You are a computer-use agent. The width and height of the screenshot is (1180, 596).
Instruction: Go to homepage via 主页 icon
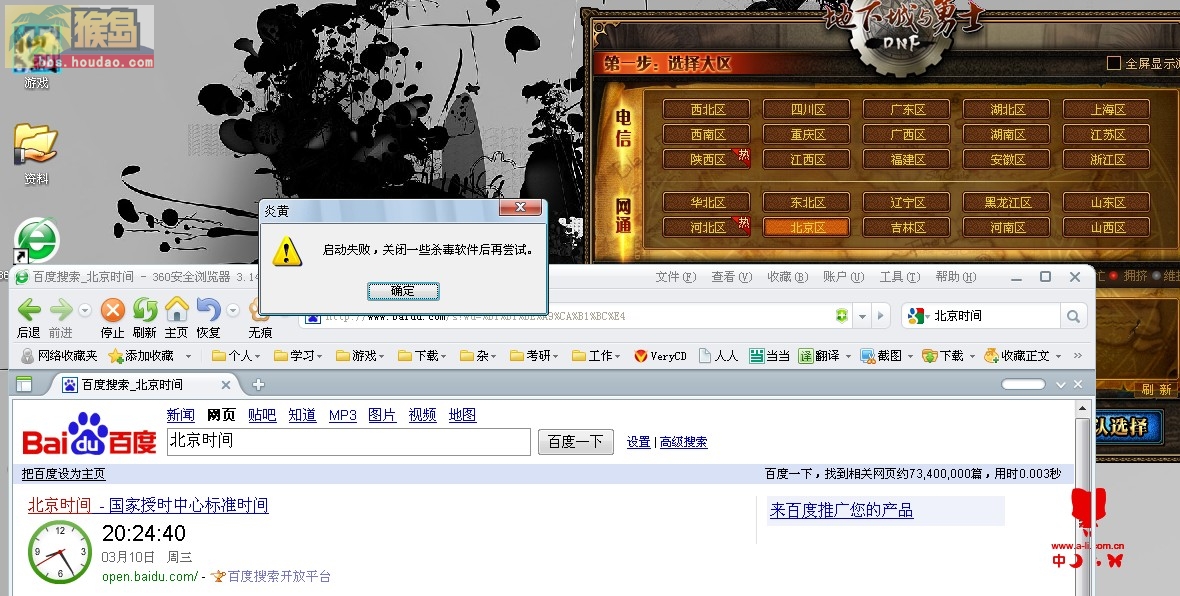click(x=176, y=309)
